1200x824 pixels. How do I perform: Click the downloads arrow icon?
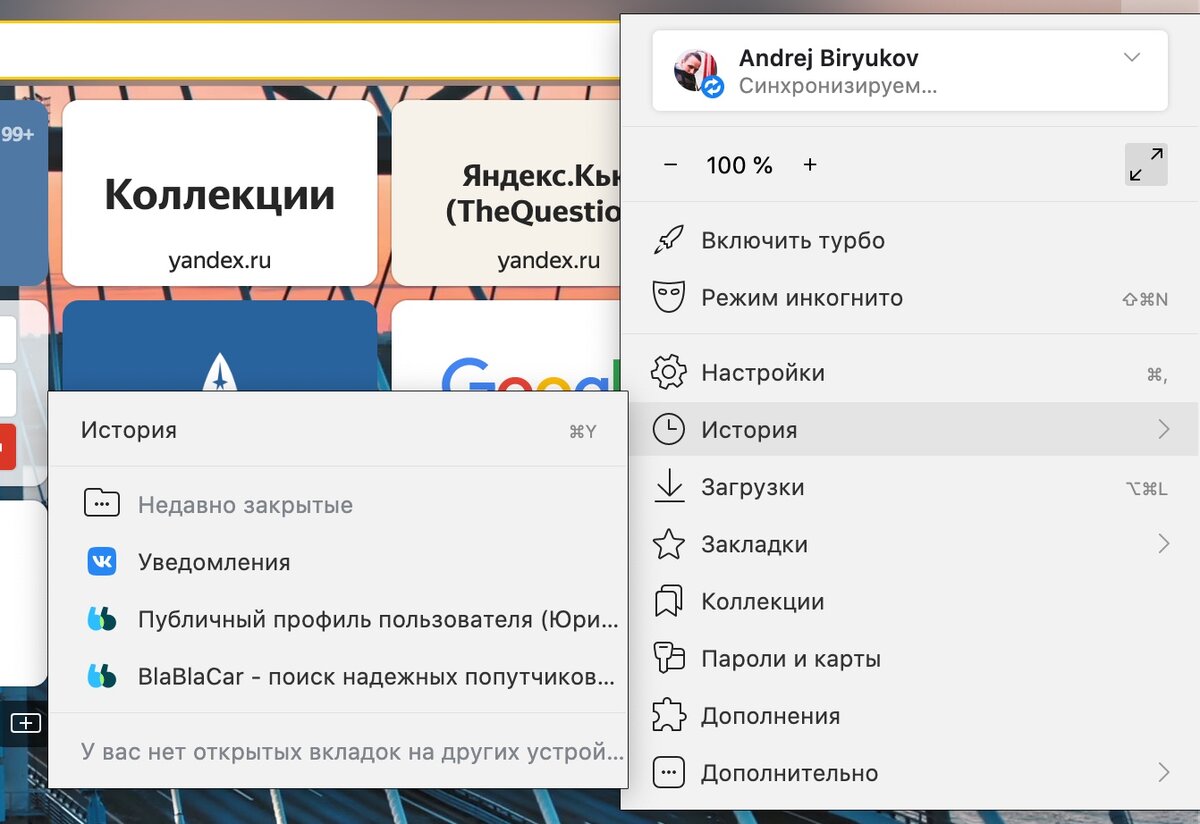pyautogui.click(x=668, y=487)
